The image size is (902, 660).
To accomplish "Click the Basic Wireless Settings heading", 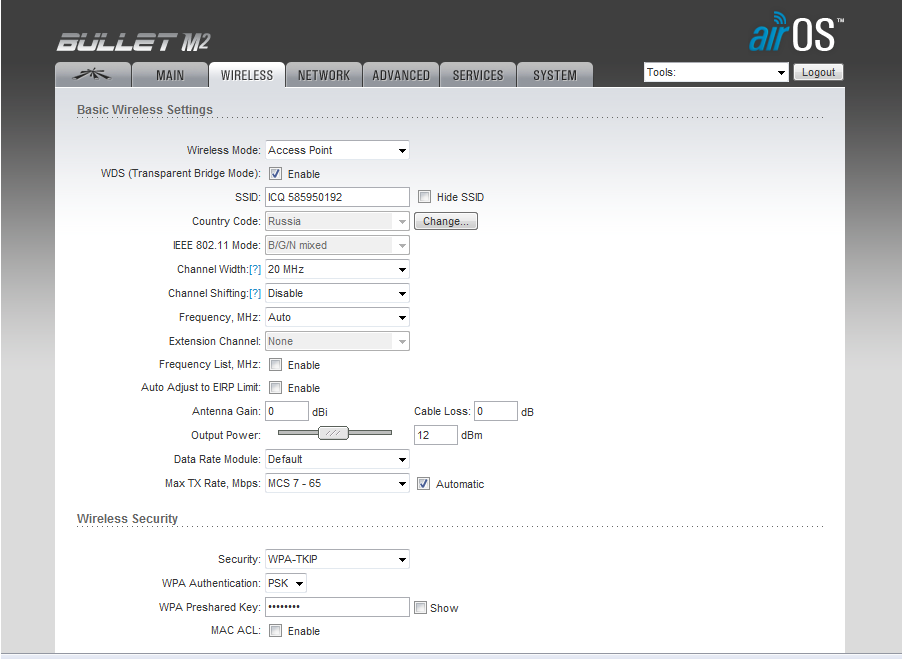I will tap(145, 109).
